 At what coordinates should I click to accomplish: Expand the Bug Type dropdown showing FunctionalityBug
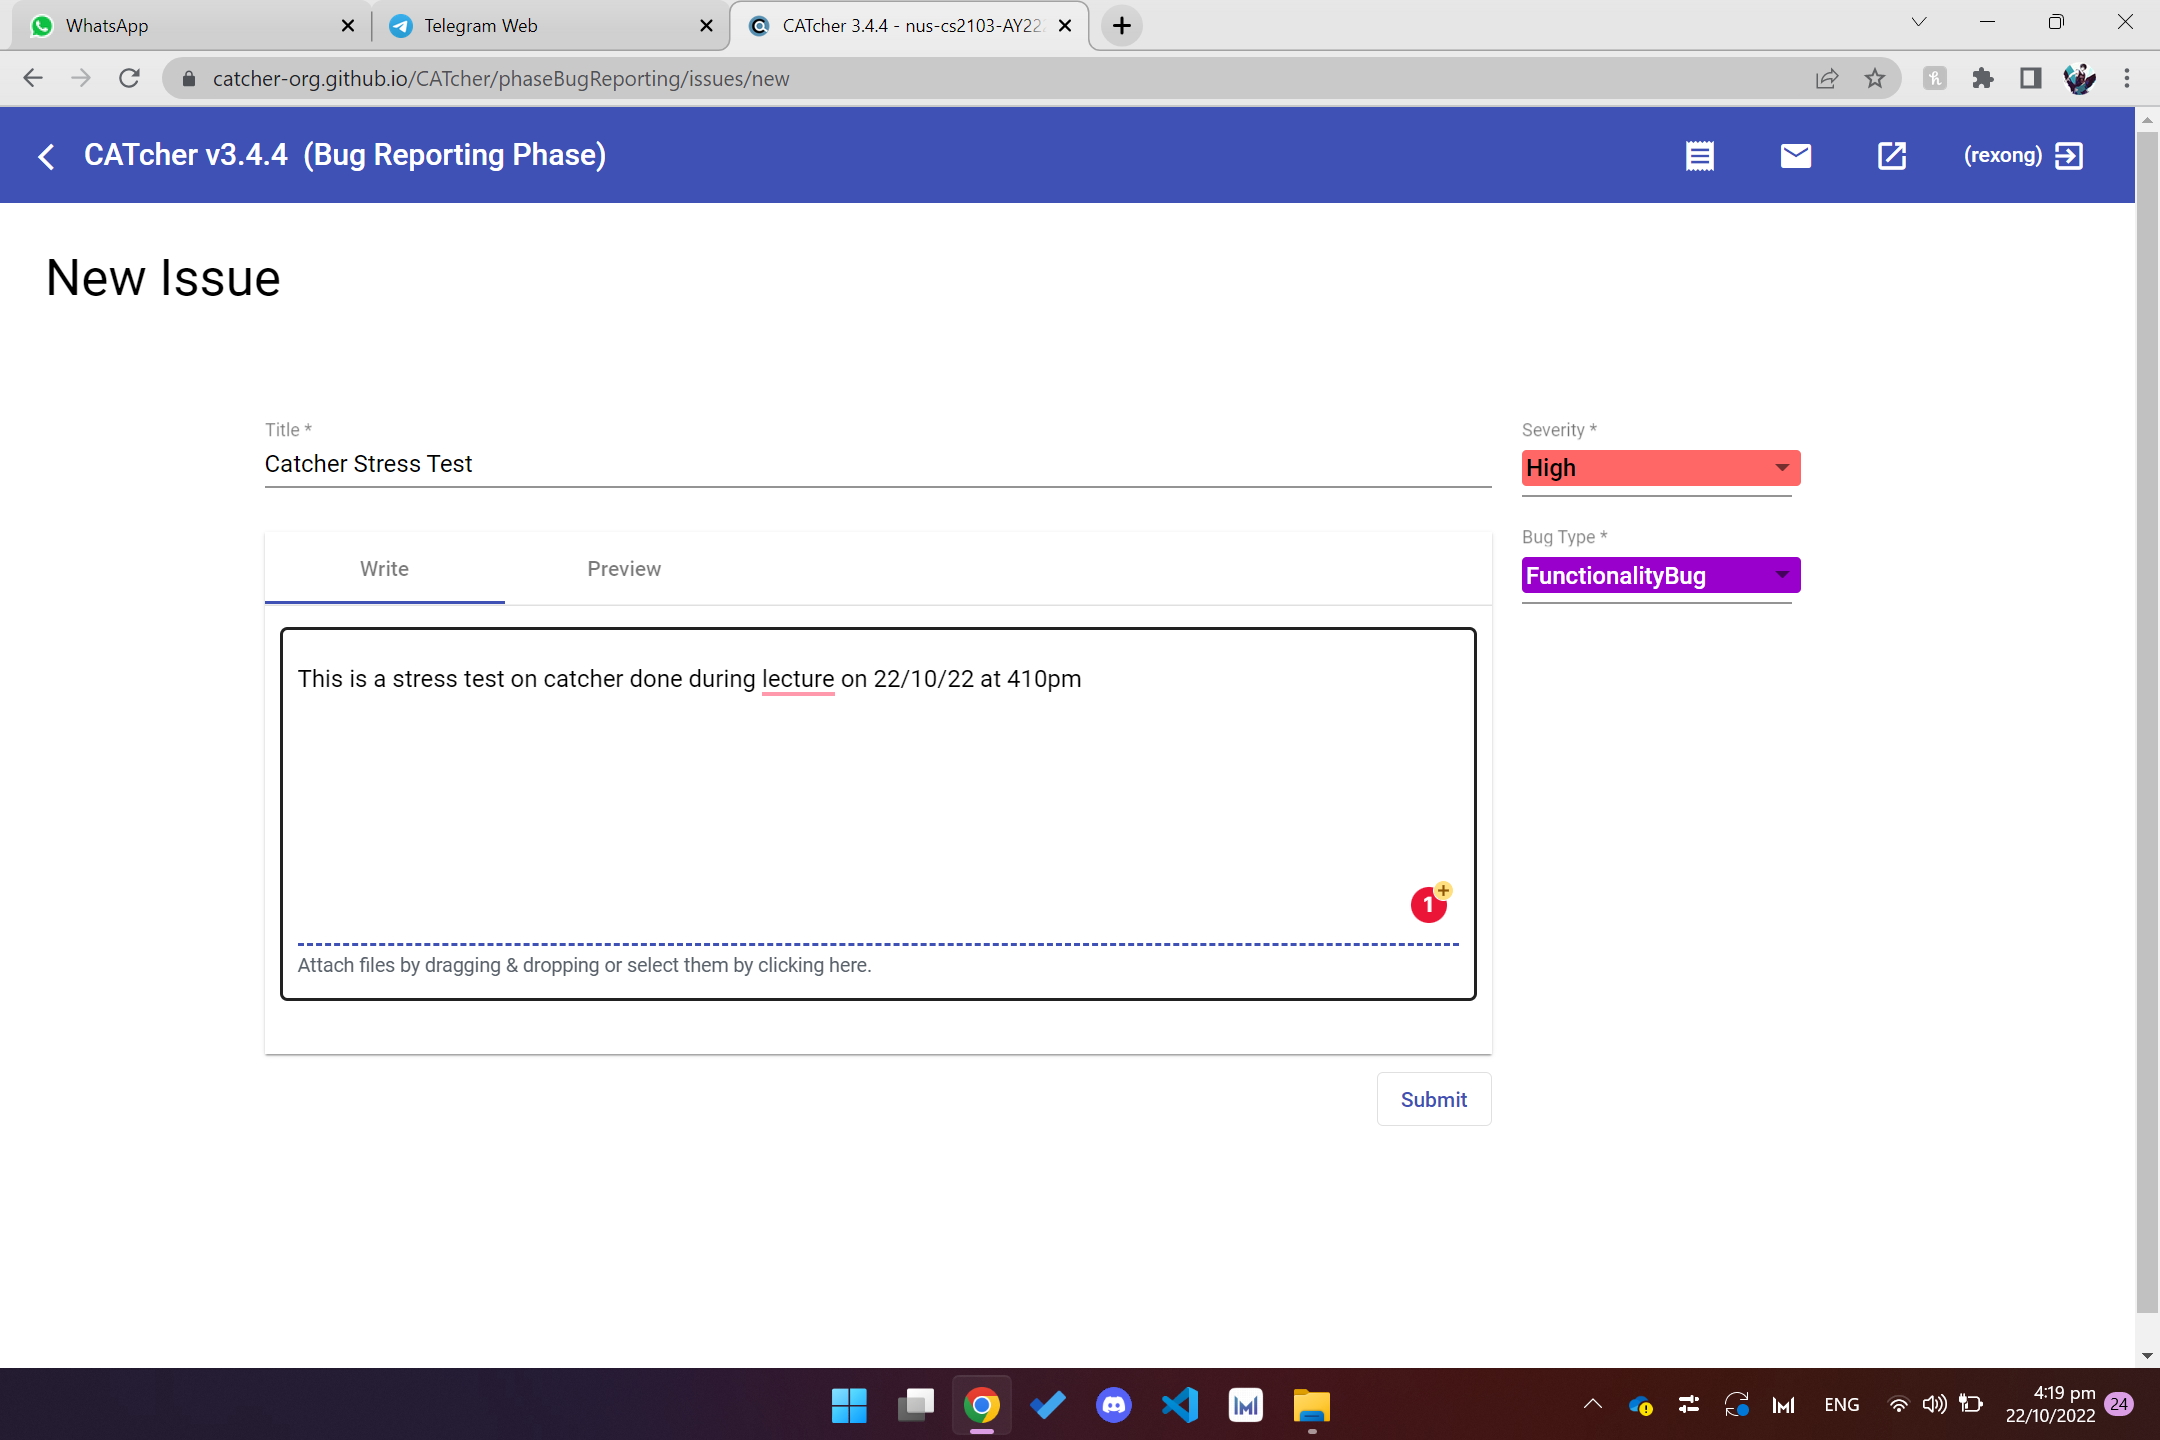[x=1660, y=576]
